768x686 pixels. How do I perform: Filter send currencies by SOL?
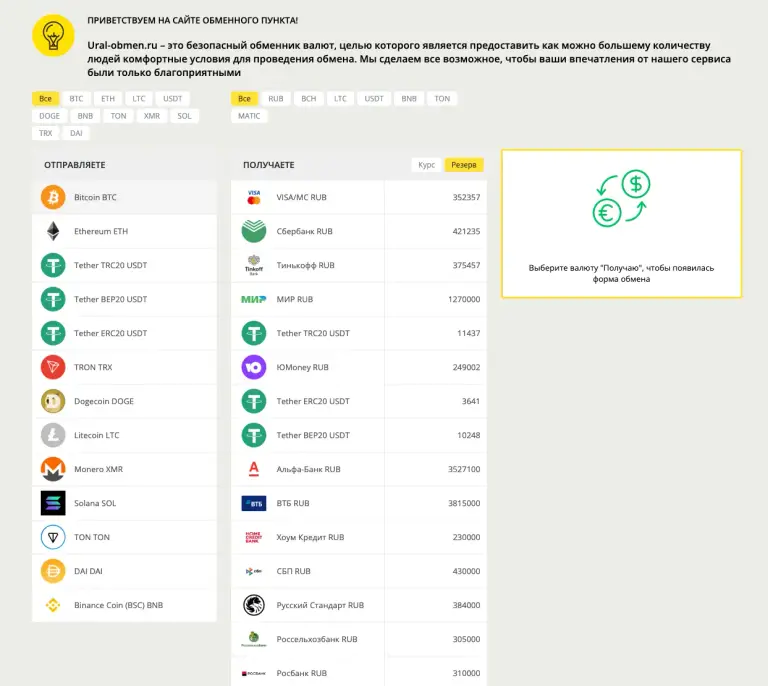coord(184,116)
